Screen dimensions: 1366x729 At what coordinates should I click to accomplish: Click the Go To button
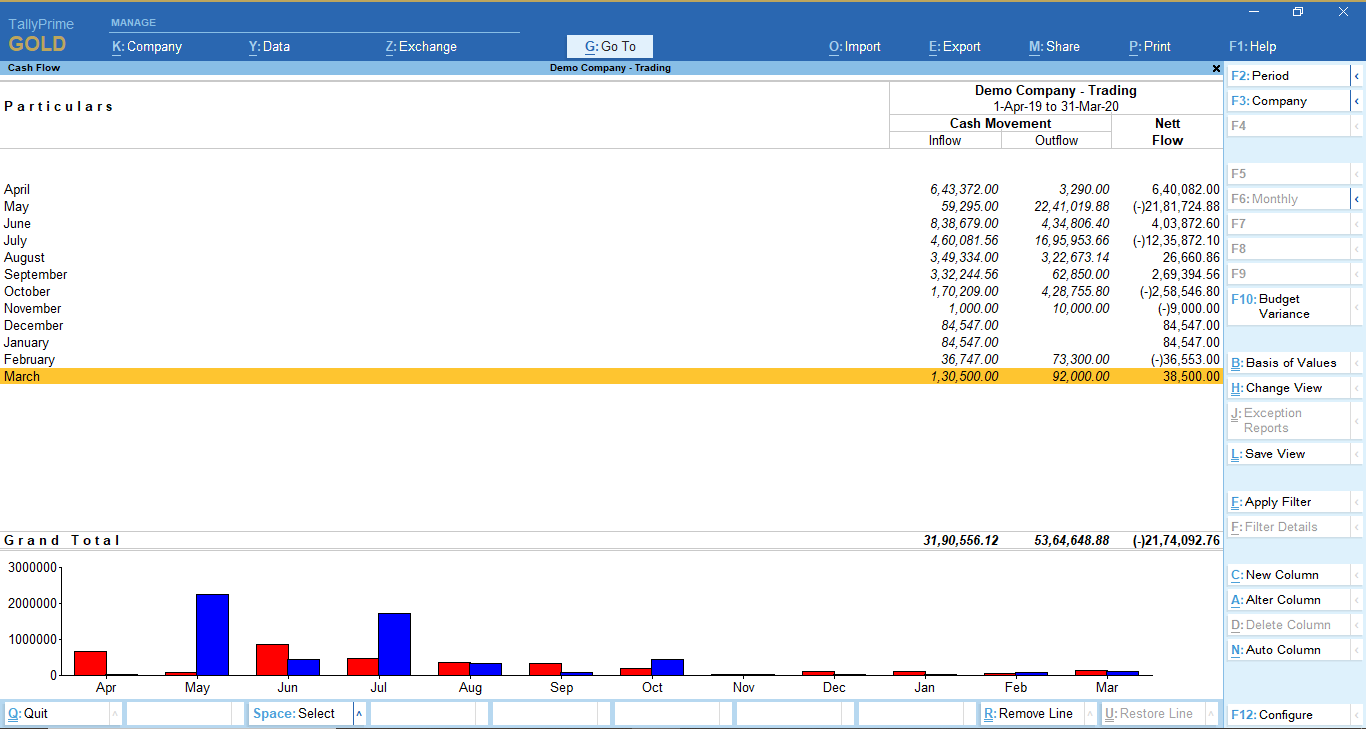coord(608,46)
